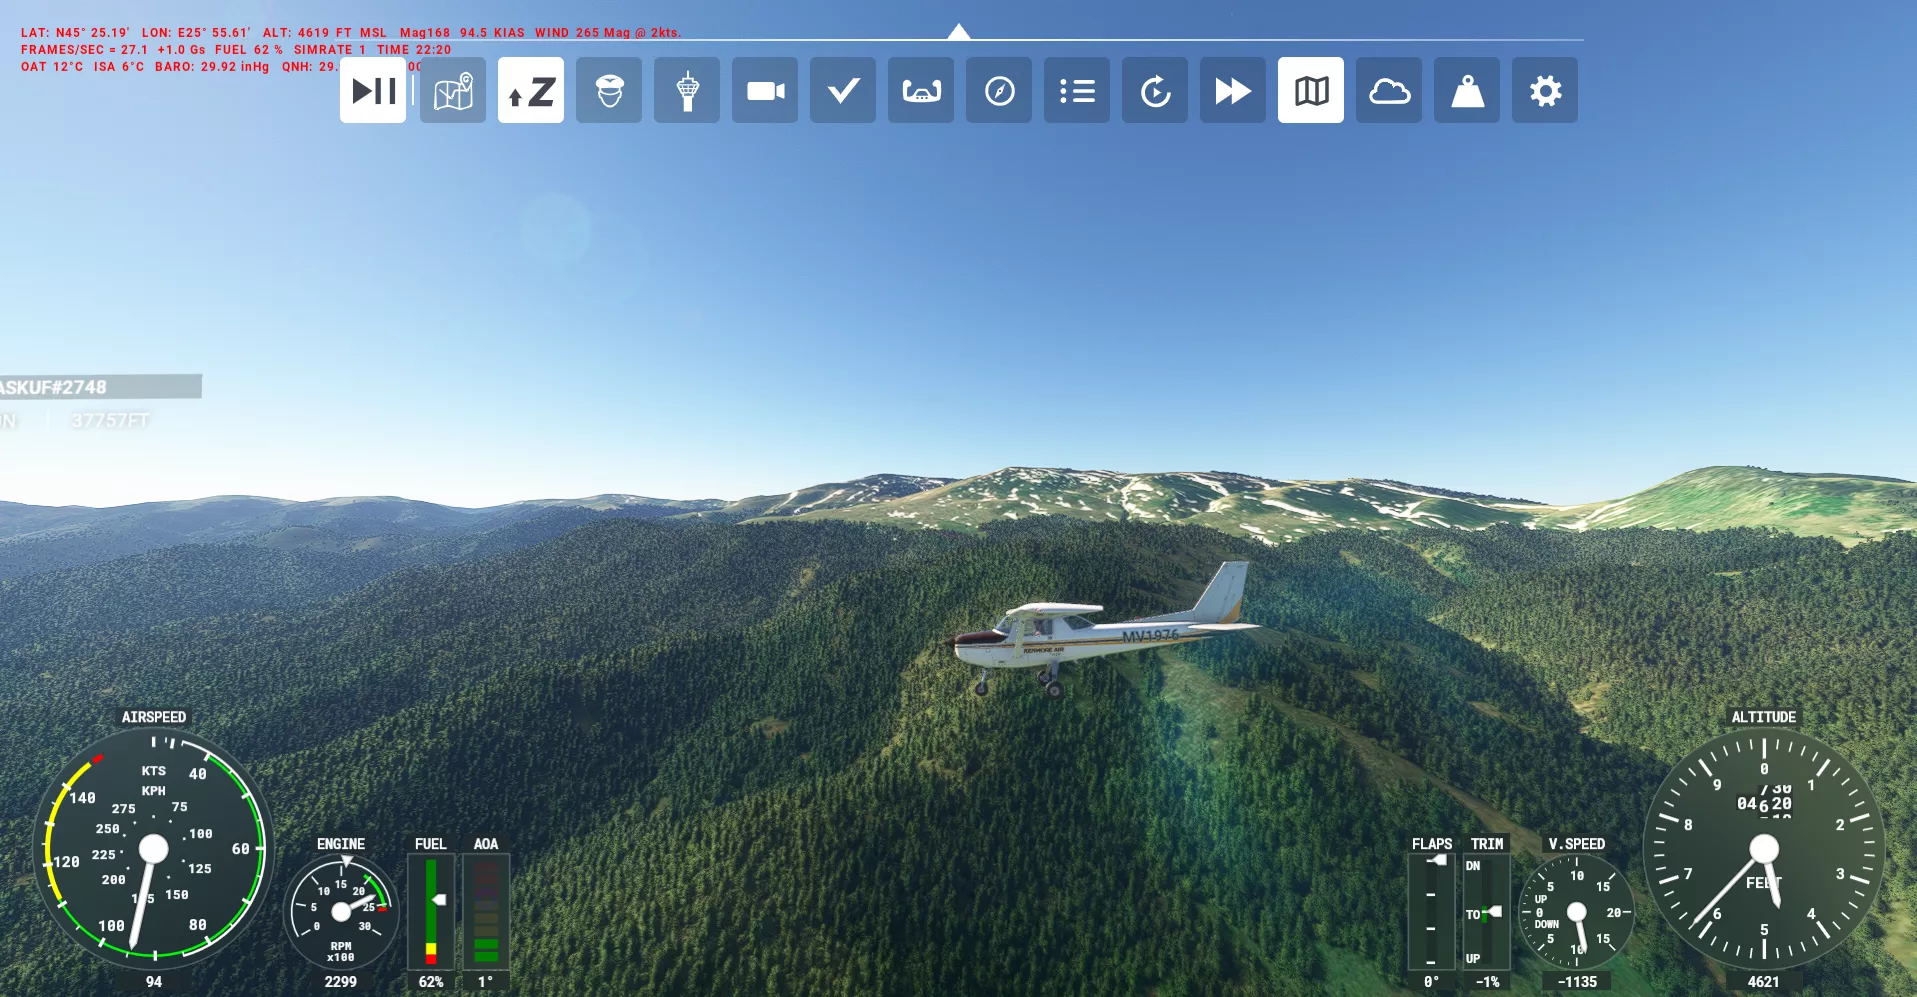The height and width of the screenshot is (997, 1917).
Task: Click the V.SPEED gauge label
Action: pyautogui.click(x=1577, y=844)
